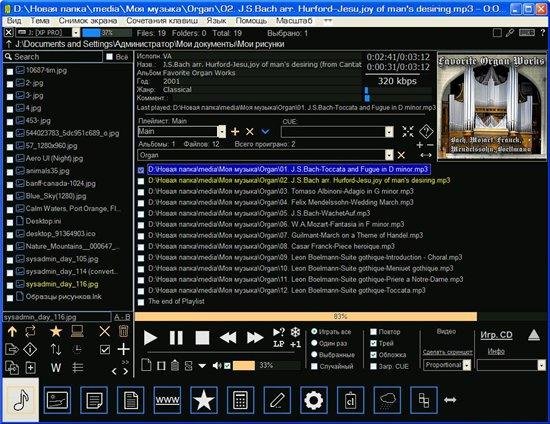The image size is (550, 424).
Task: Click the laptop computer icon
Action: (77, 331)
